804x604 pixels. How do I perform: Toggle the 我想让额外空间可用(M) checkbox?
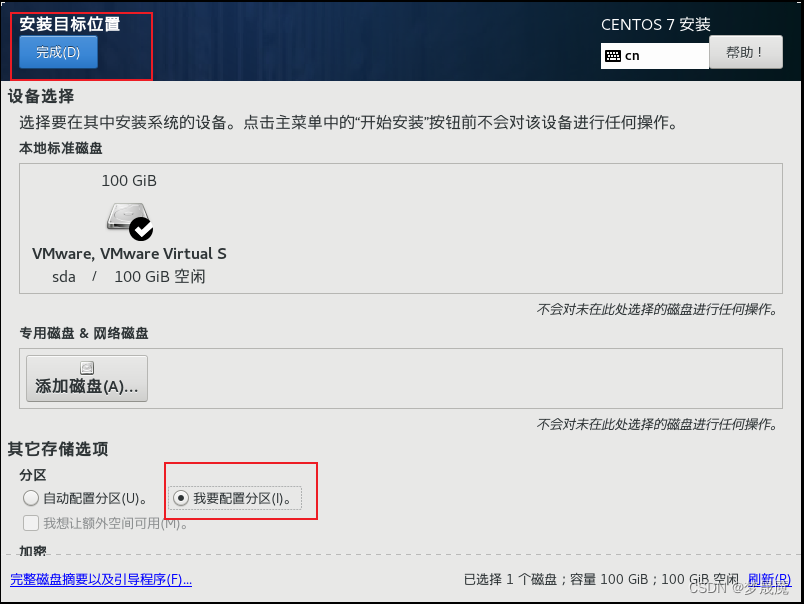pyautogui.click(x=31, y=523)
